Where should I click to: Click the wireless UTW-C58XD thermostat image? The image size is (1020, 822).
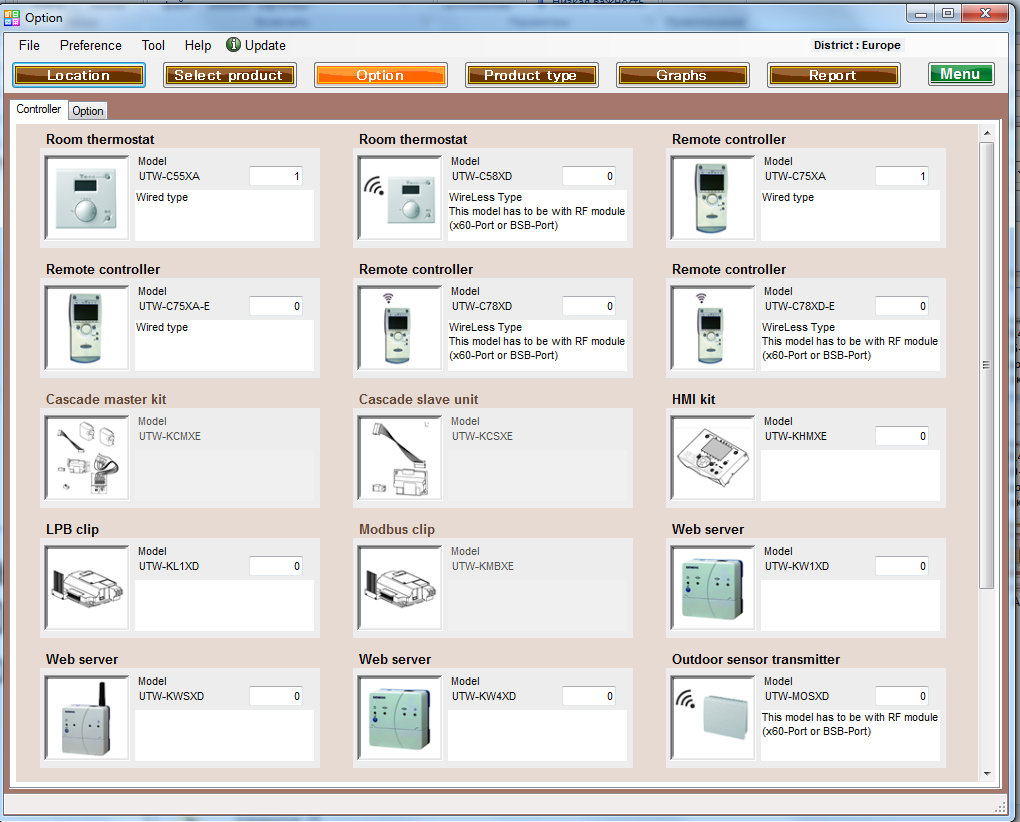tap(400, 198)
